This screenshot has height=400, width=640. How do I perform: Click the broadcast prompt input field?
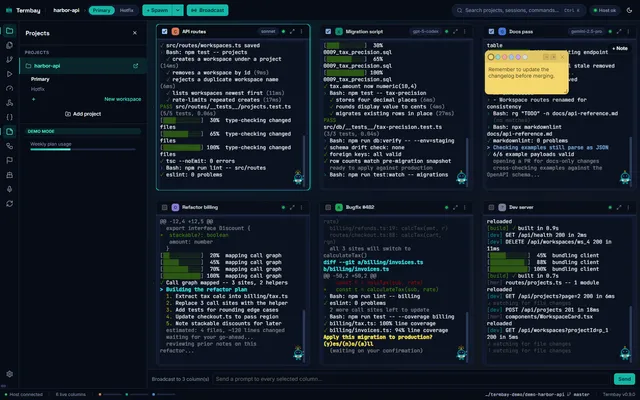pyautogui.click(x=412, y=379)
